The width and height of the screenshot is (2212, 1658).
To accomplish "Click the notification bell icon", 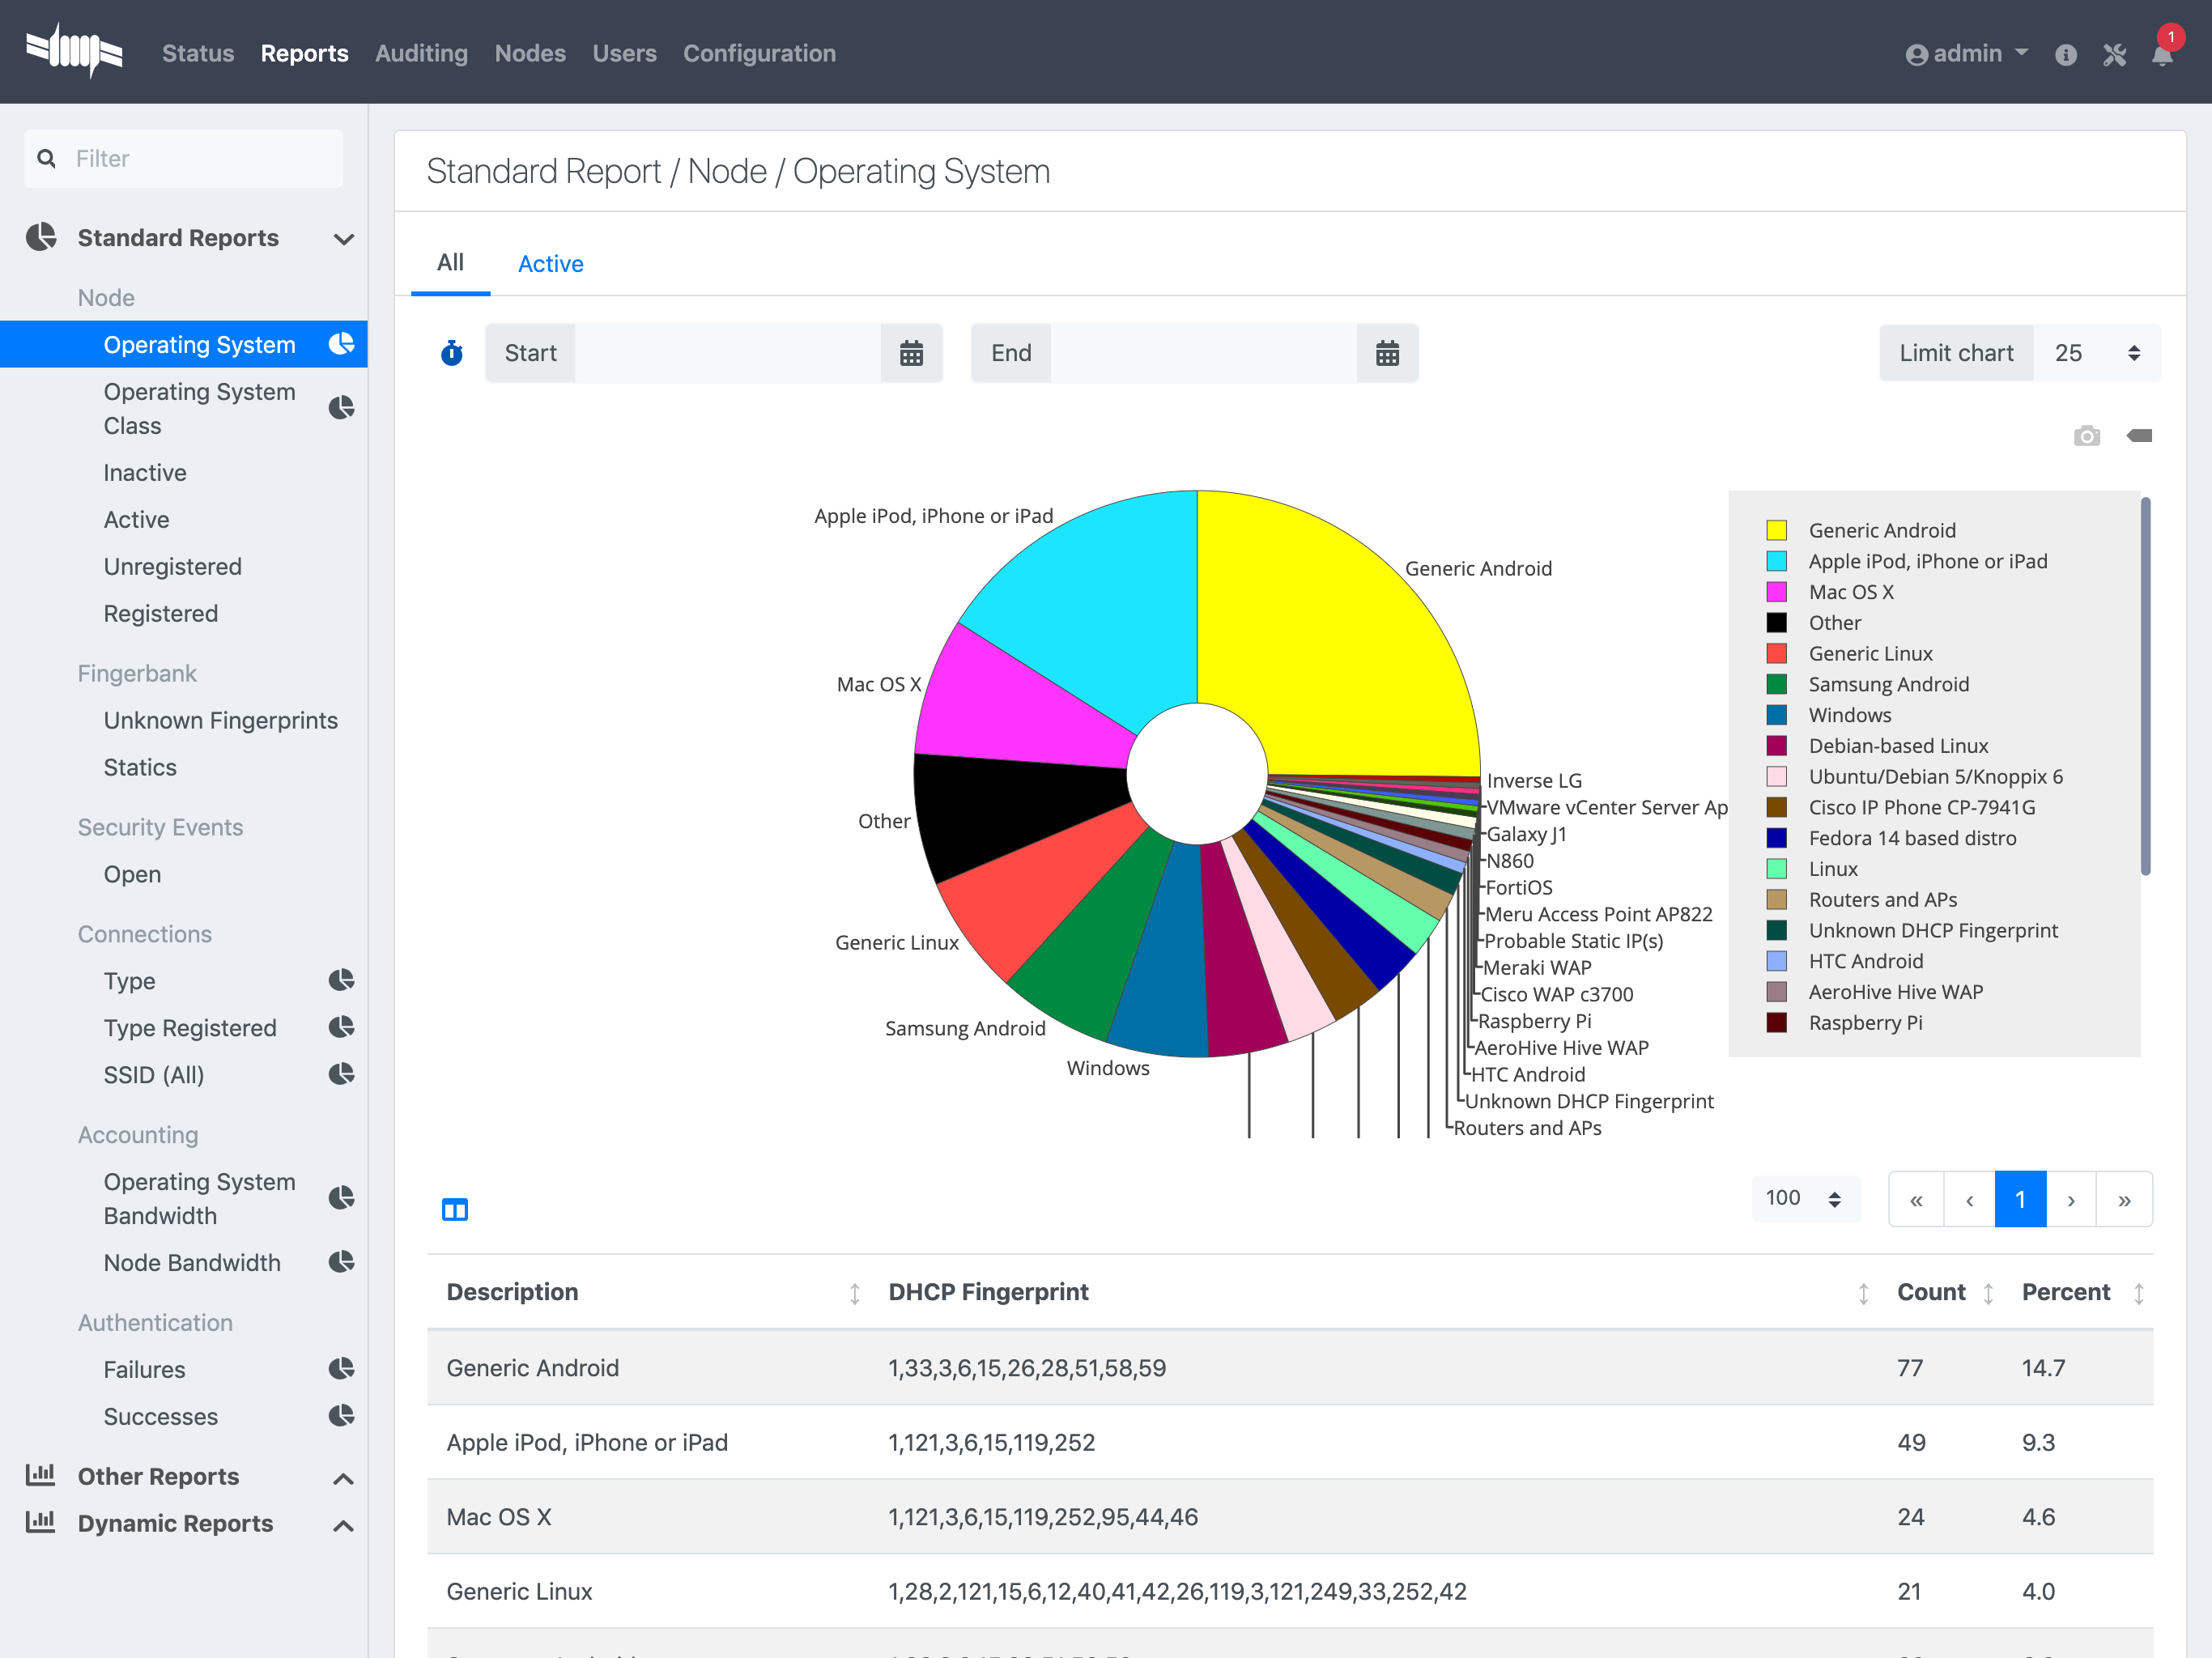I will pyautogui.click(x=2162, y=54).
